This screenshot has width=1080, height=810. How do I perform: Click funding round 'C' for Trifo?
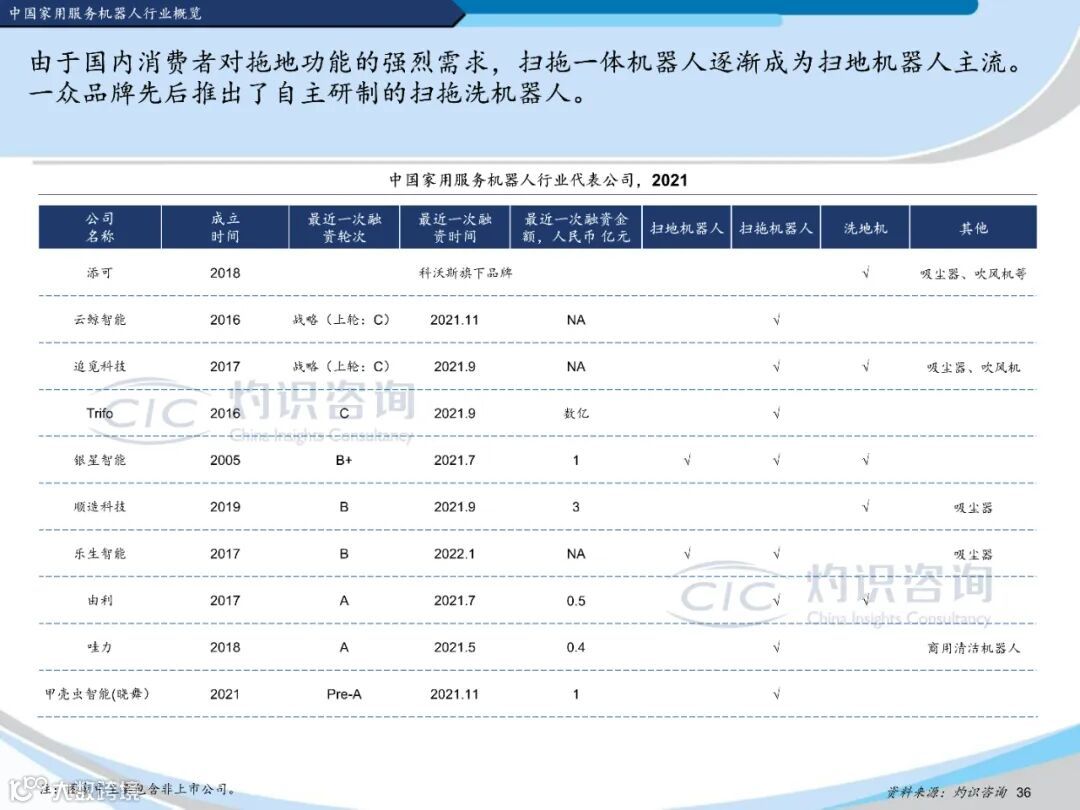[x=344, y=413]
